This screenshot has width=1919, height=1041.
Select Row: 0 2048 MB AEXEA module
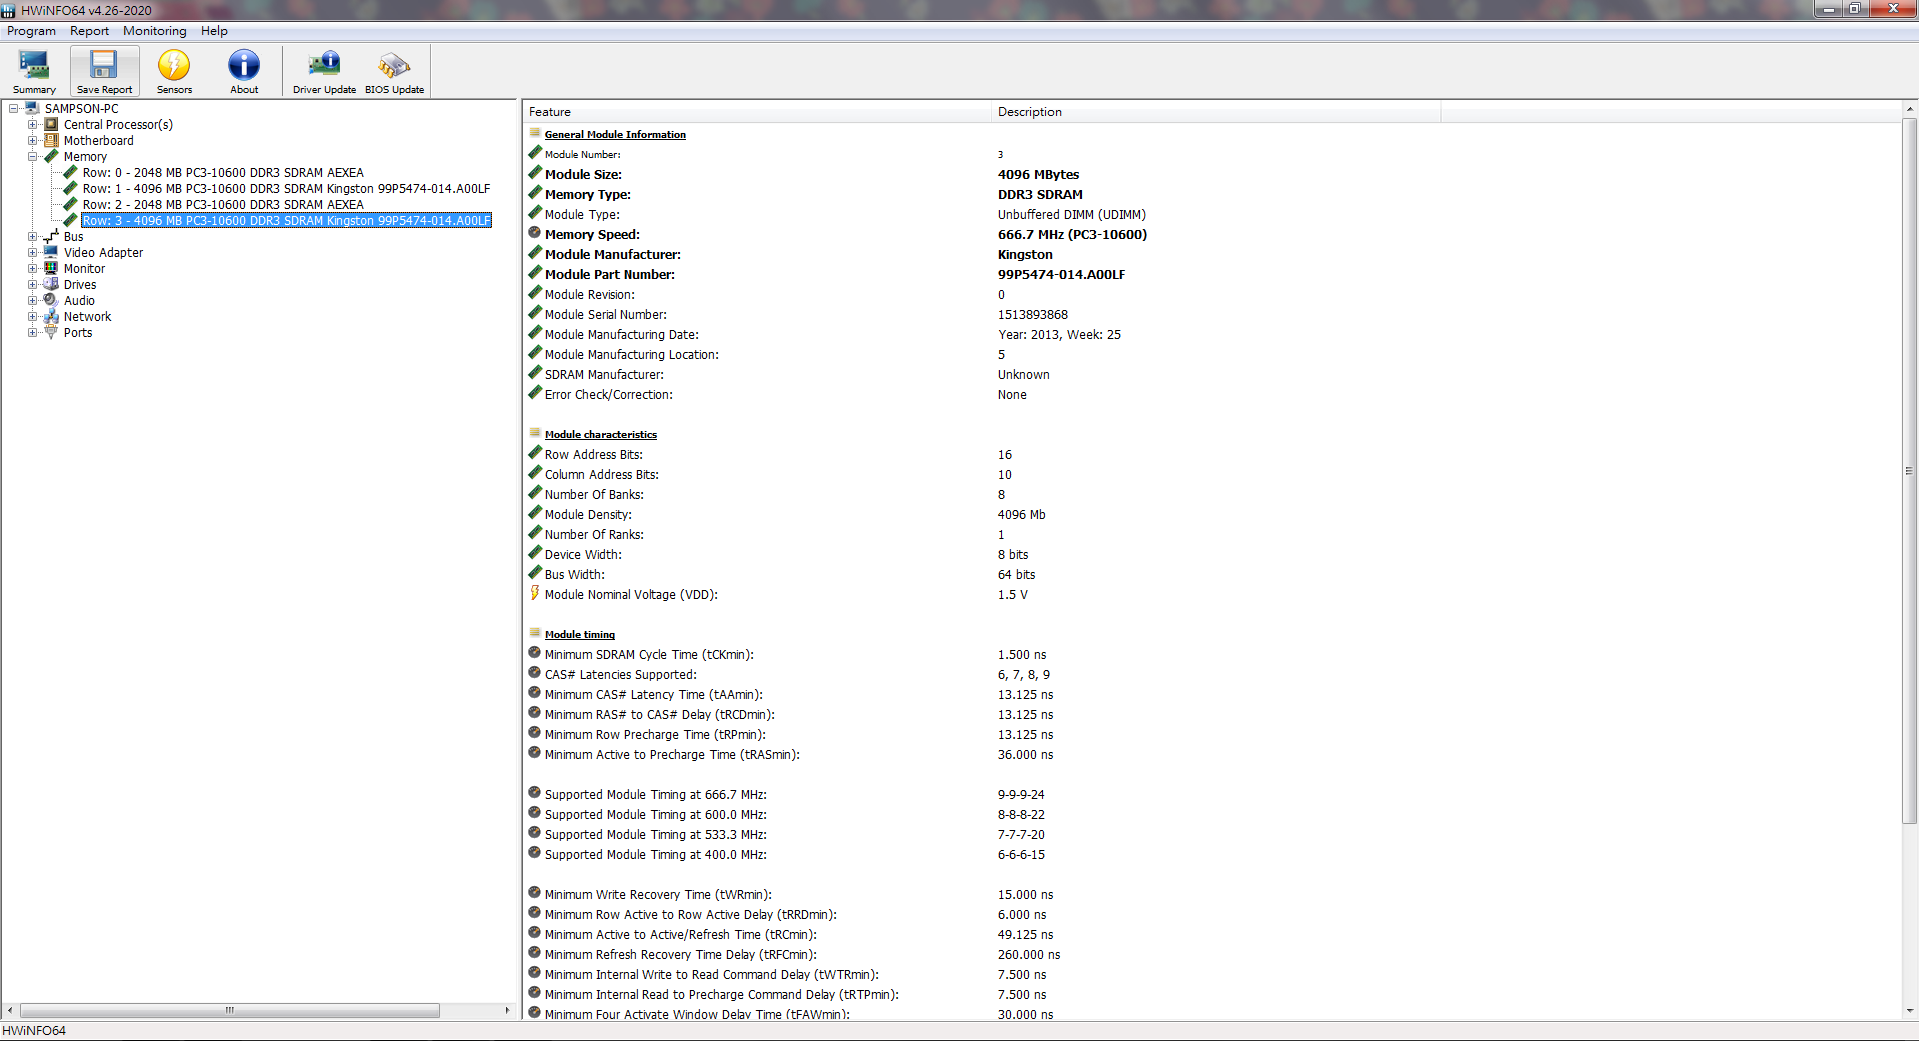click(x=223, y=173)
